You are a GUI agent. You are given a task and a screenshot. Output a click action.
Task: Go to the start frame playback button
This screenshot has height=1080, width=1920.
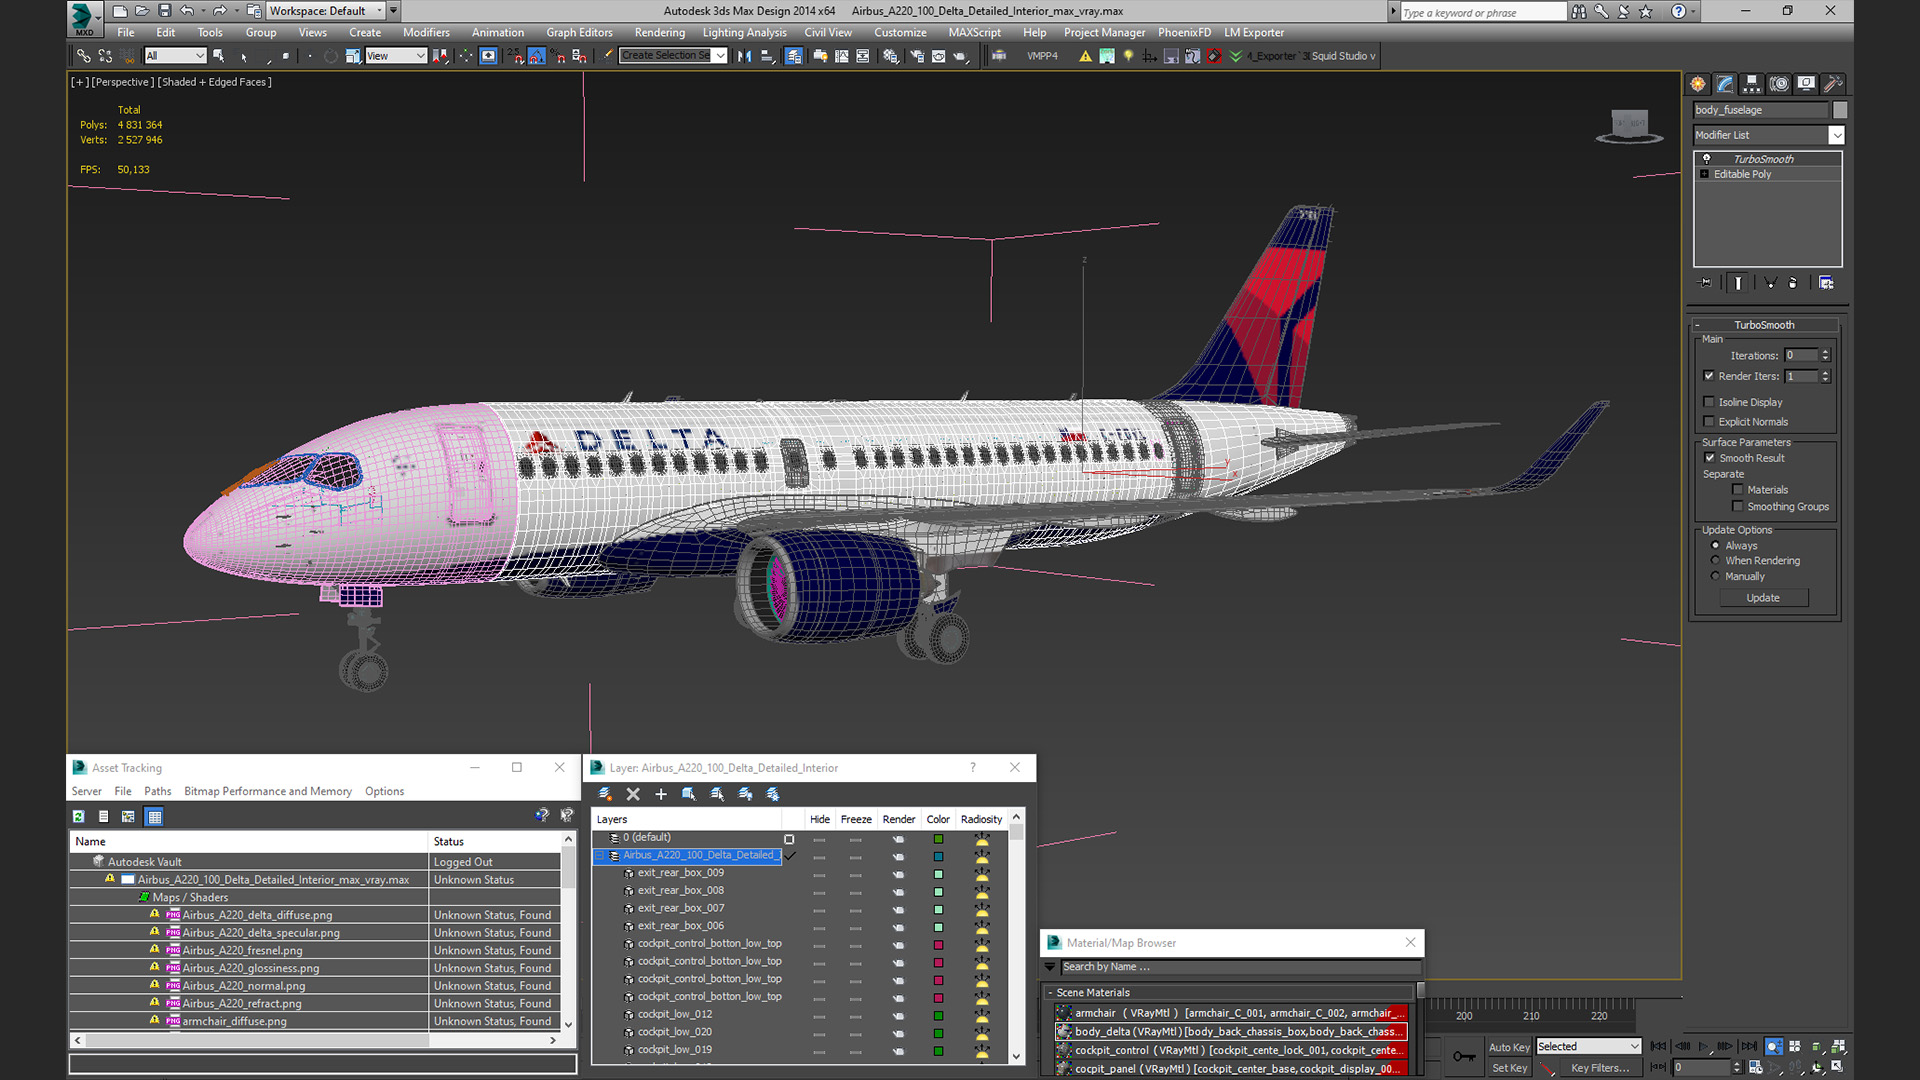point(1658,1047)
